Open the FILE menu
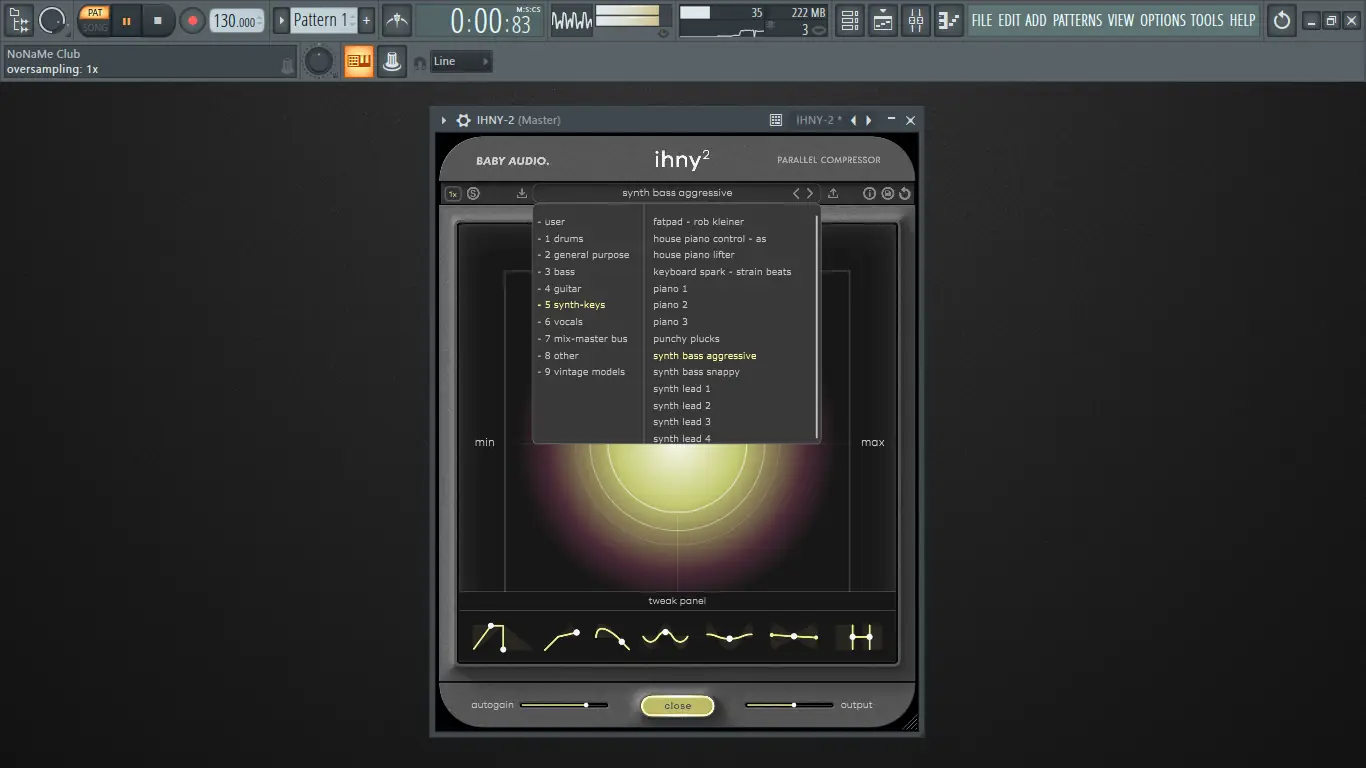 coord(982,20)
